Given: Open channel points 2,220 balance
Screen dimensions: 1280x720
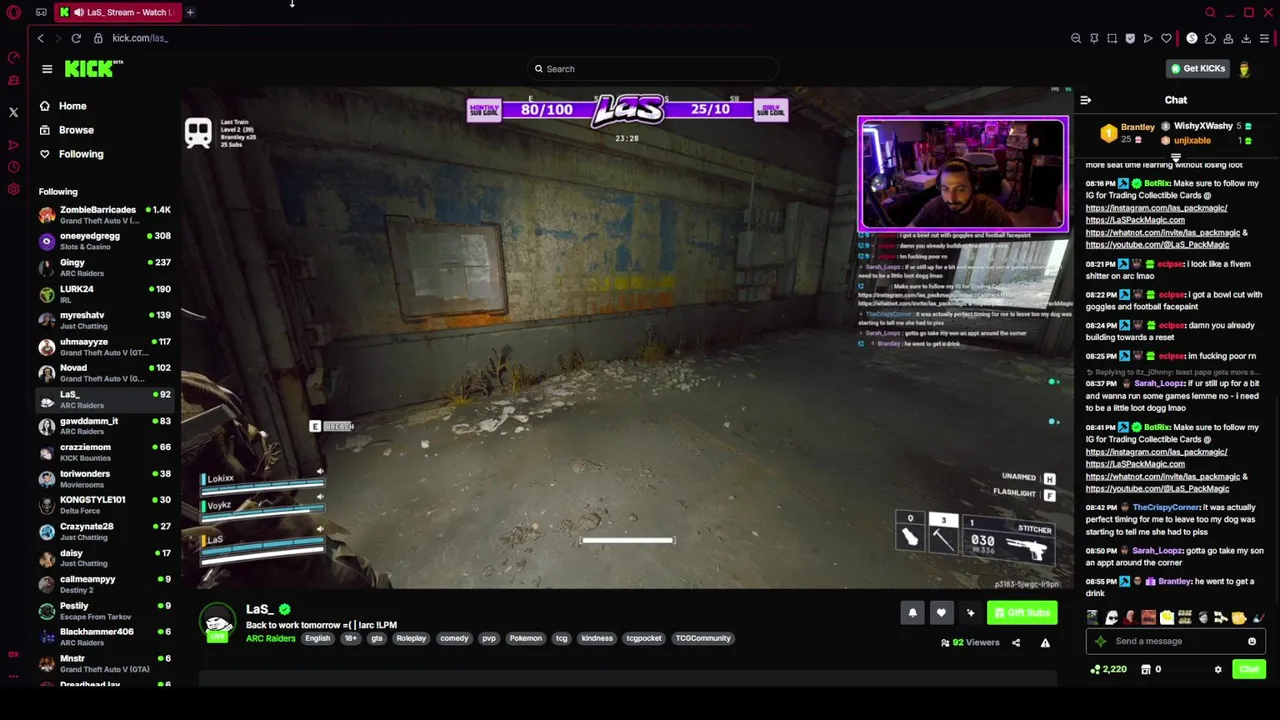Looking at the screenshot, I should [x=1109, y=670].
